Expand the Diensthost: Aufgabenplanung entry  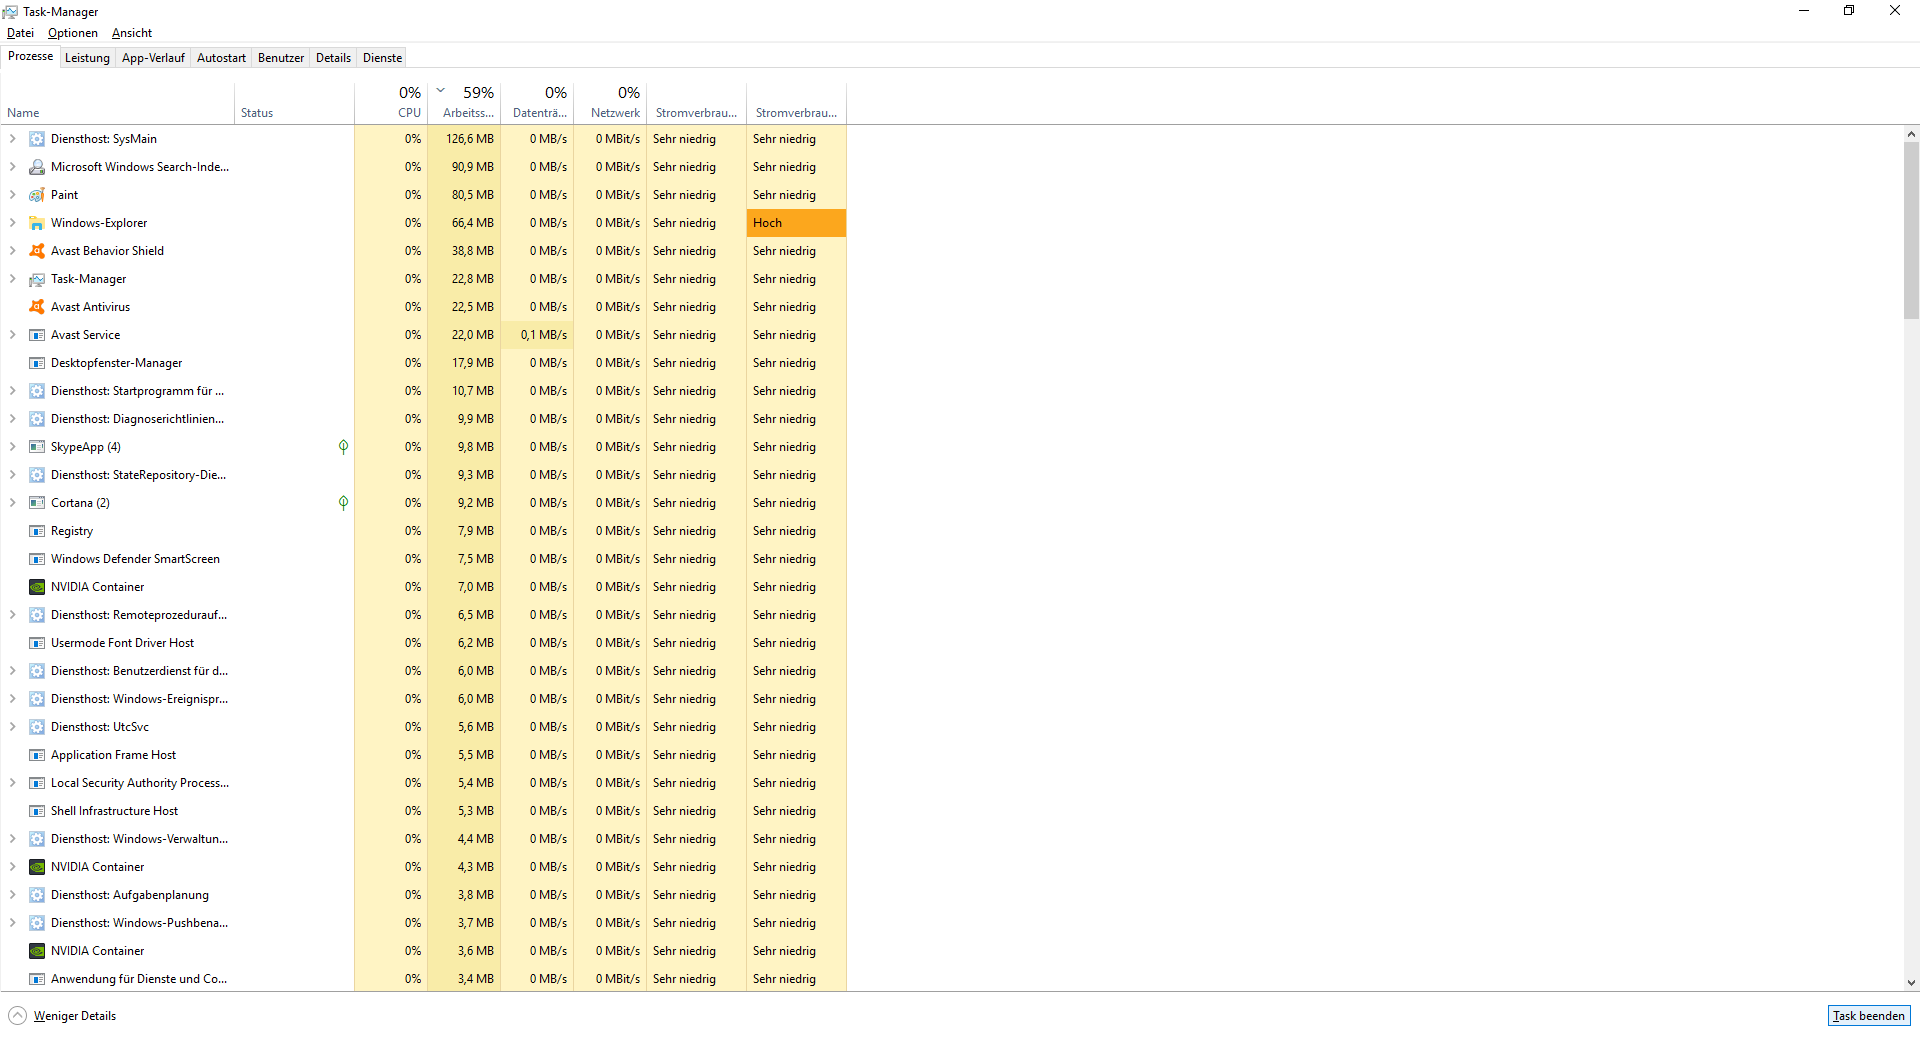12,895
